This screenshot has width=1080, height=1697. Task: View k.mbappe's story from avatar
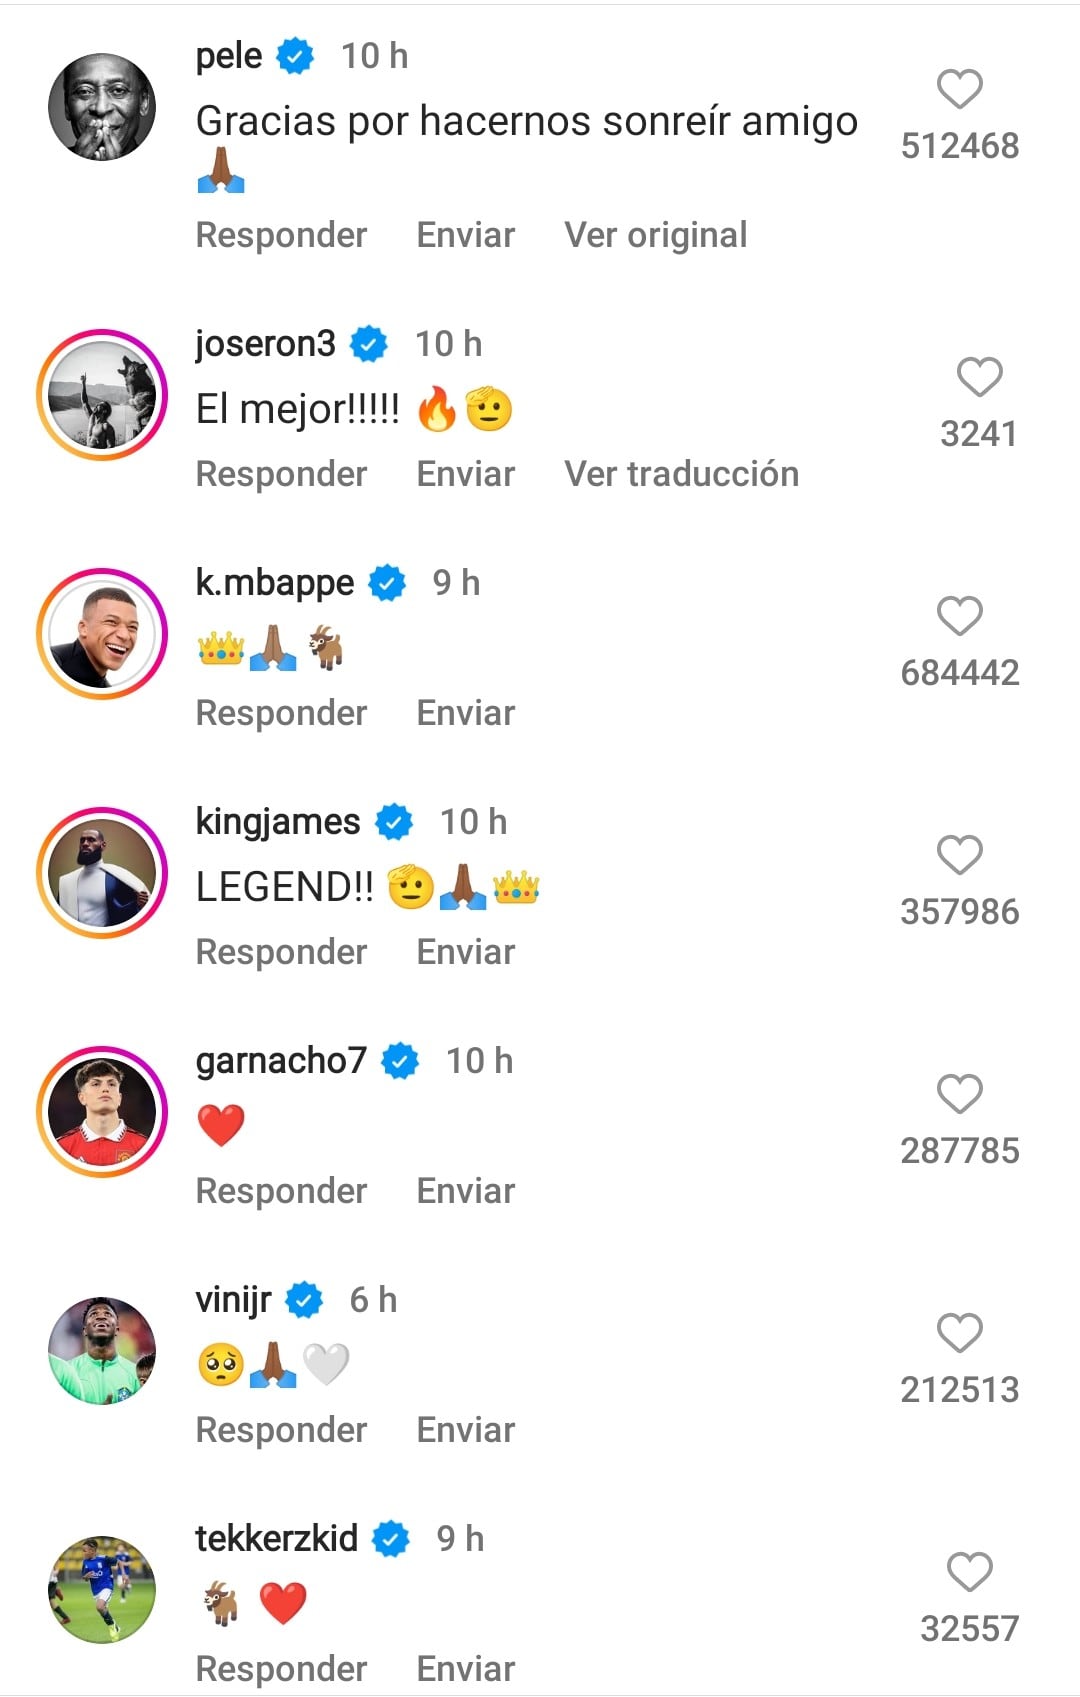[102, 634]
